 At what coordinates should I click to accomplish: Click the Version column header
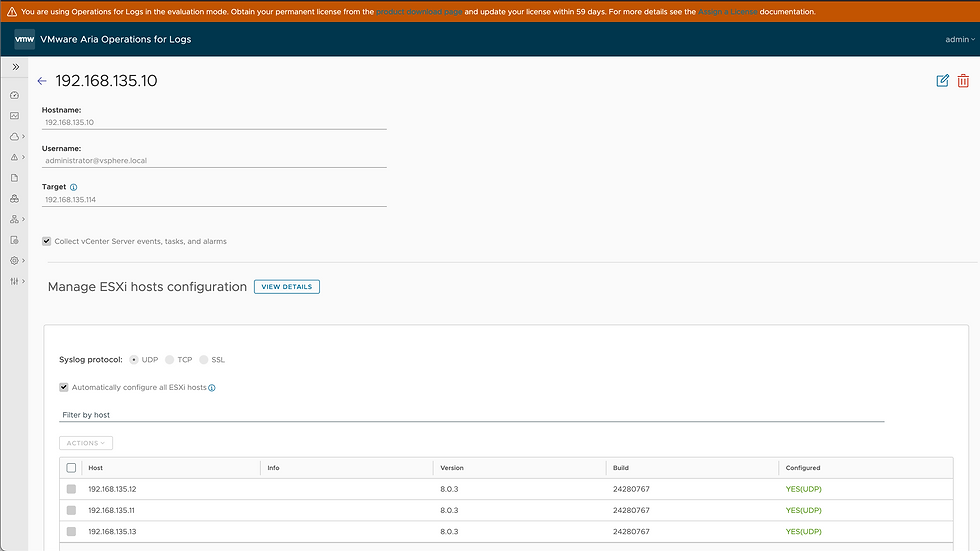point(452,468)
